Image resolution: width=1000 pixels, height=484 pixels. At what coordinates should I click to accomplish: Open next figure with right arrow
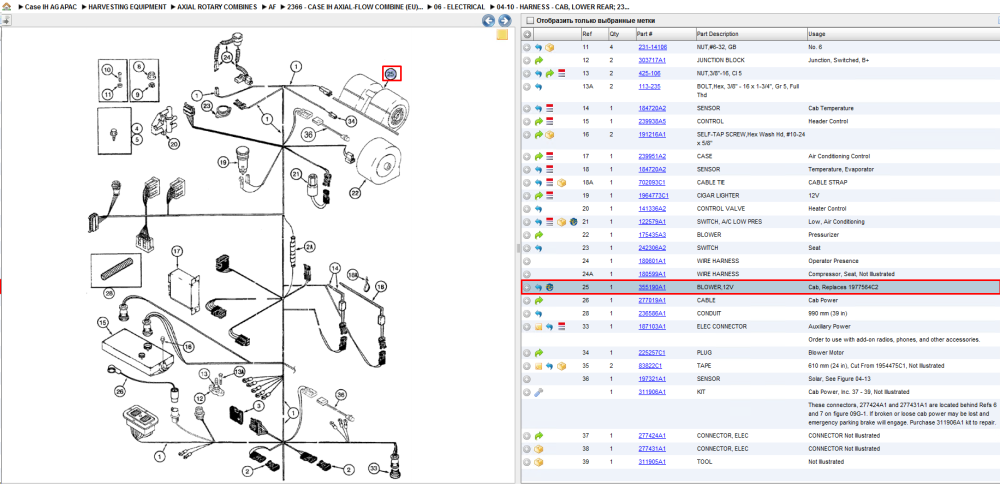pyautogui.click(x=503, y=20)
